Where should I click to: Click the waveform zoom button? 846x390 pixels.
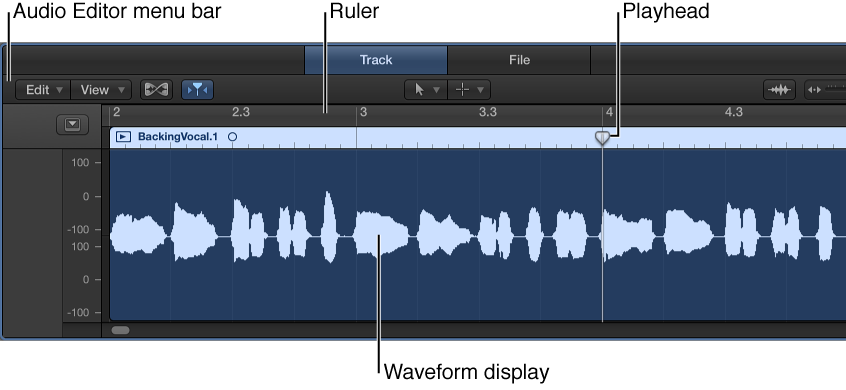click(779, 90)
